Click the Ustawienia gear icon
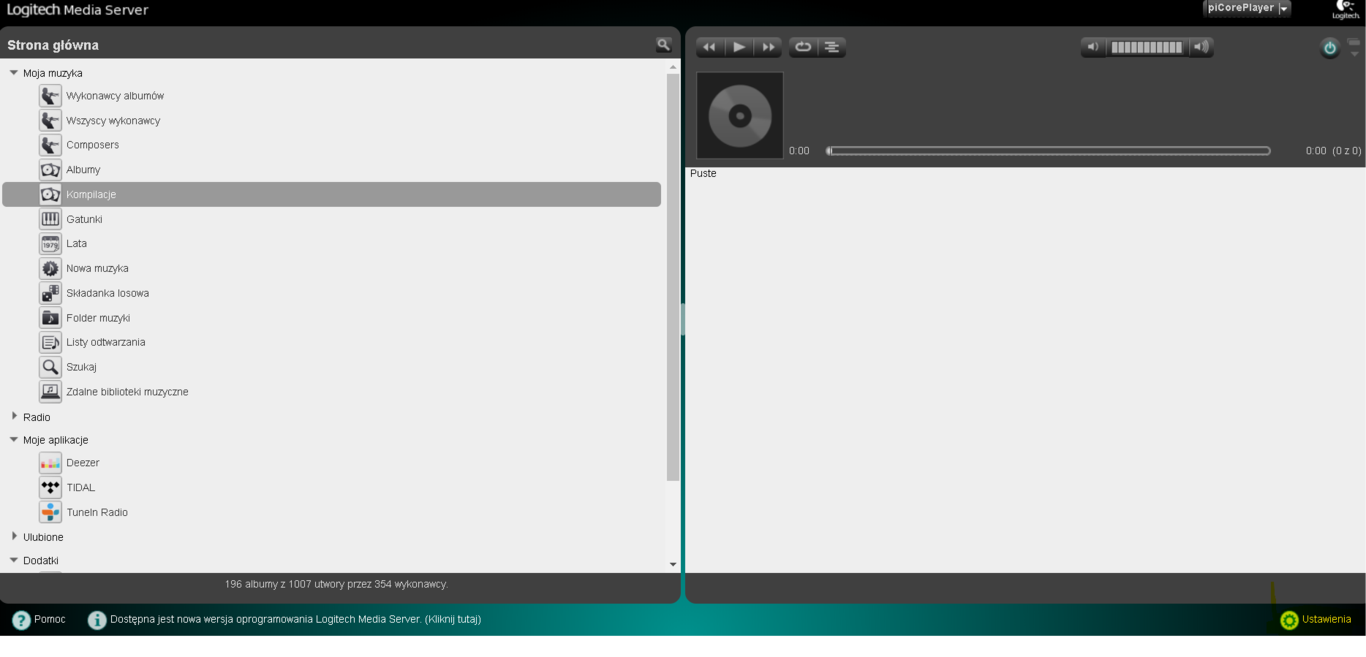 coord(1289,620)
